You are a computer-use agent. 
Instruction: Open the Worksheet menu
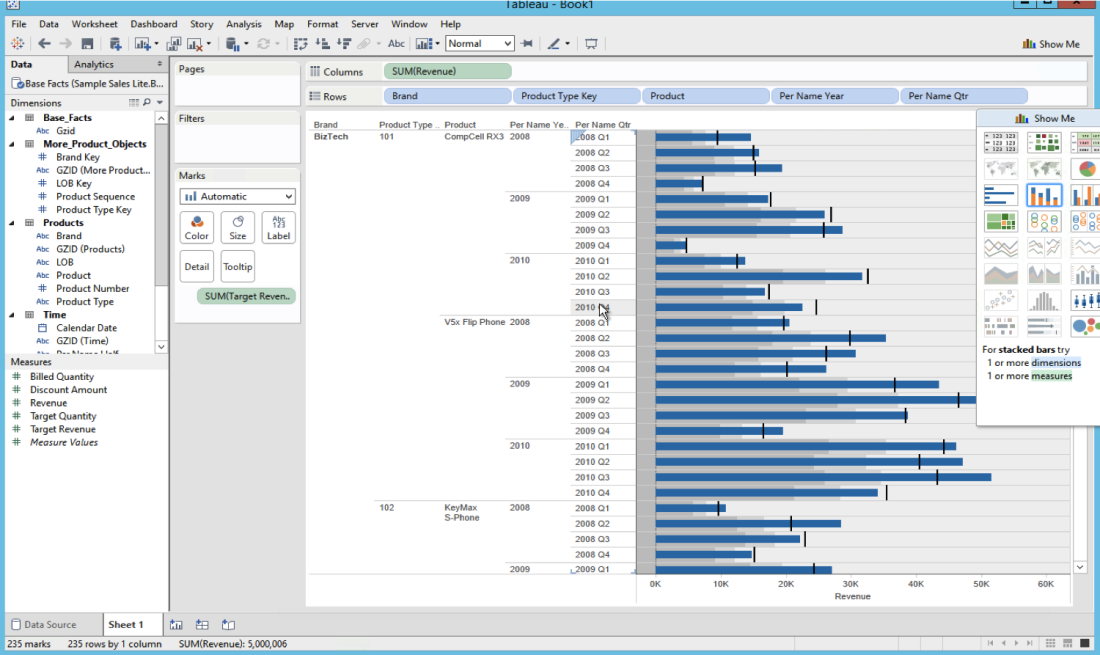pos(94,24)
